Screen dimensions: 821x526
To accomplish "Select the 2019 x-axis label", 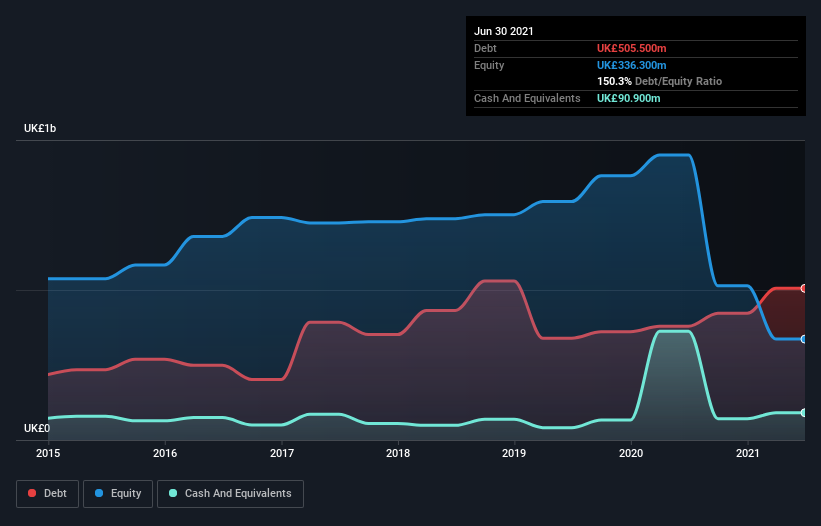I will tap(514, 453).
